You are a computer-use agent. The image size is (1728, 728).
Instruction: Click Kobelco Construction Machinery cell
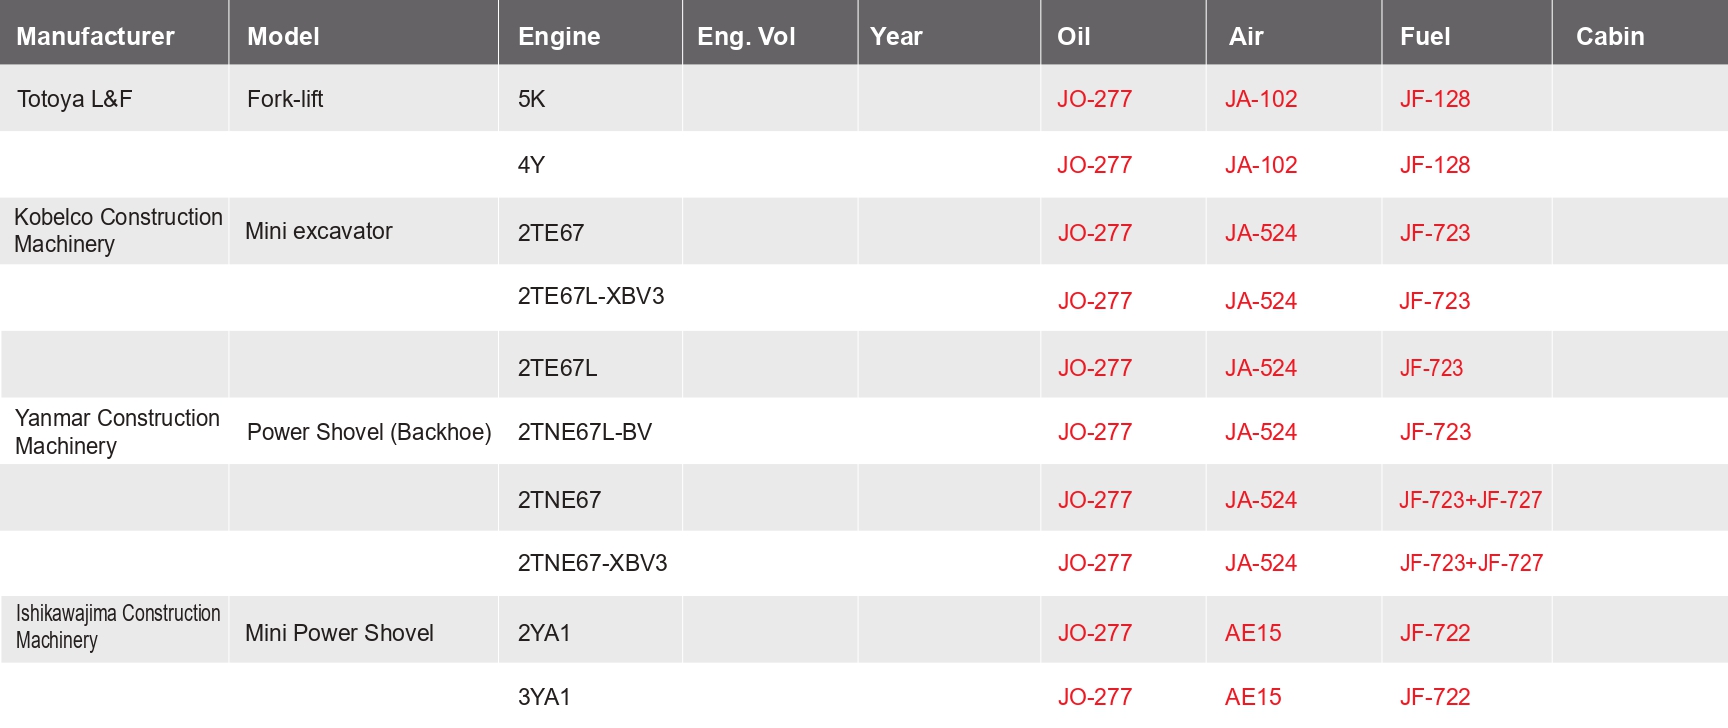pyautogui.click(x=117, y=231)
